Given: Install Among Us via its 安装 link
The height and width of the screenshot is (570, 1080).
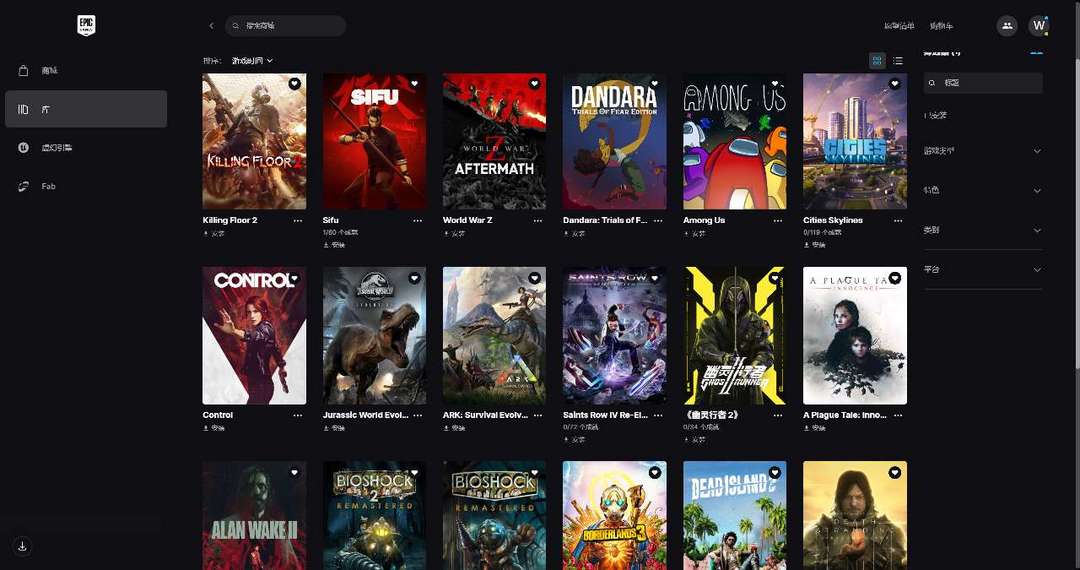Looking at the screenshot, I should (695, 233).
